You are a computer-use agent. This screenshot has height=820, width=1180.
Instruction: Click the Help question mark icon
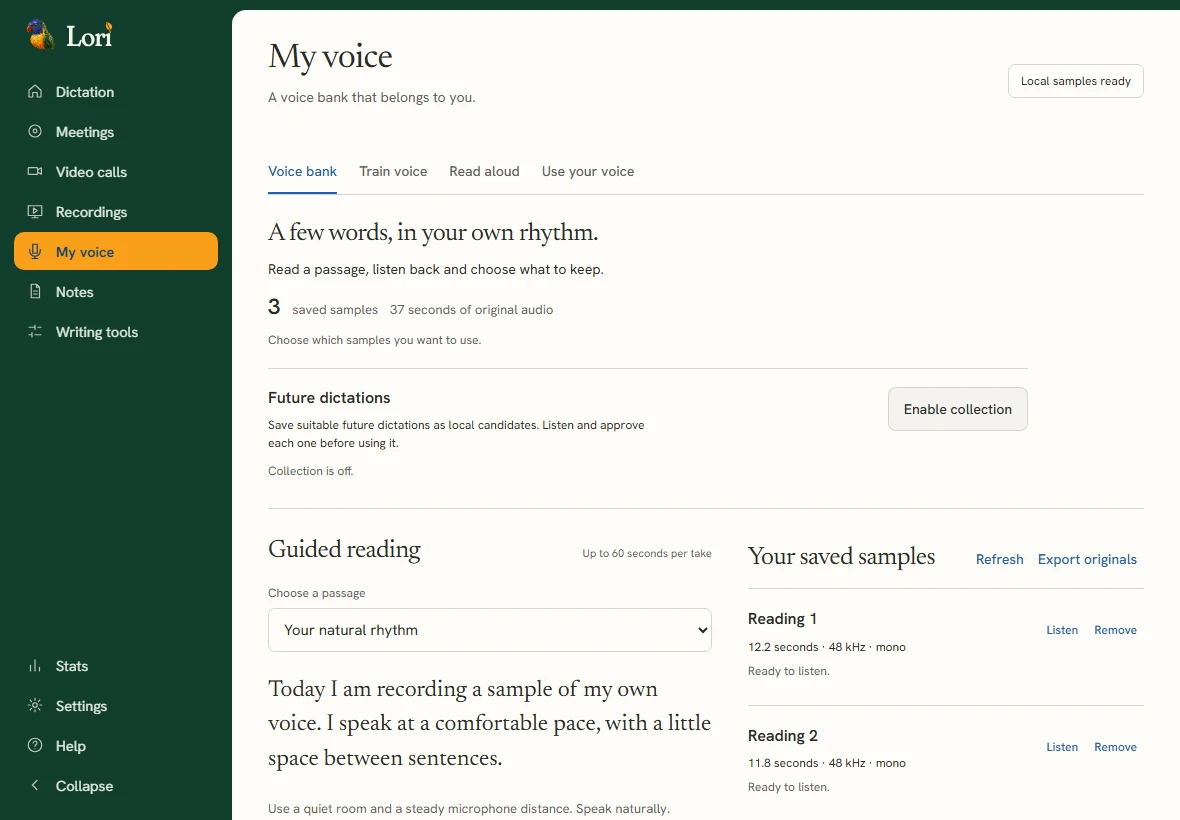pyautogui.click(x=35, y=746)
